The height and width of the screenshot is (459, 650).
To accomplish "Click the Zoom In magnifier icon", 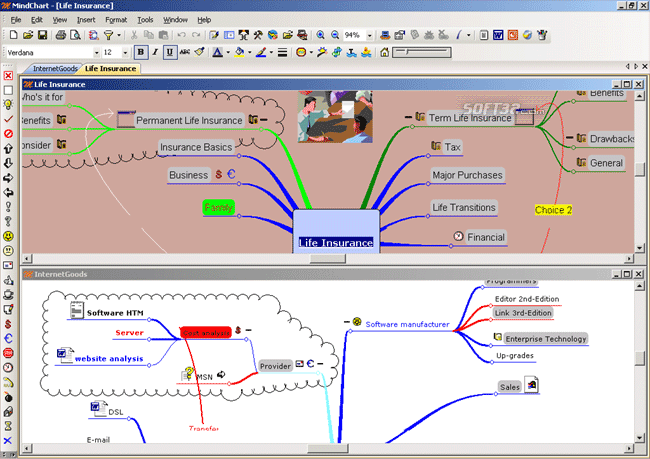I will click(x=320, y=35).
